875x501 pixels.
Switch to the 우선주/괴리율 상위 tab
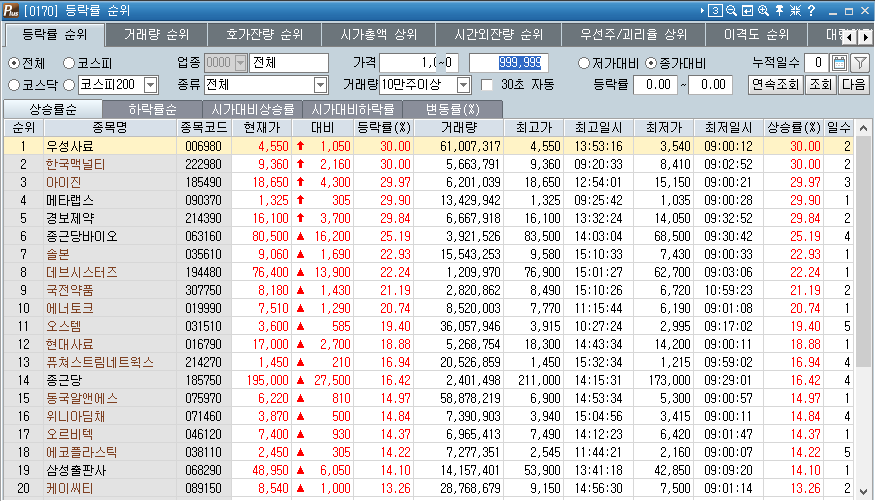pos(633,35)
